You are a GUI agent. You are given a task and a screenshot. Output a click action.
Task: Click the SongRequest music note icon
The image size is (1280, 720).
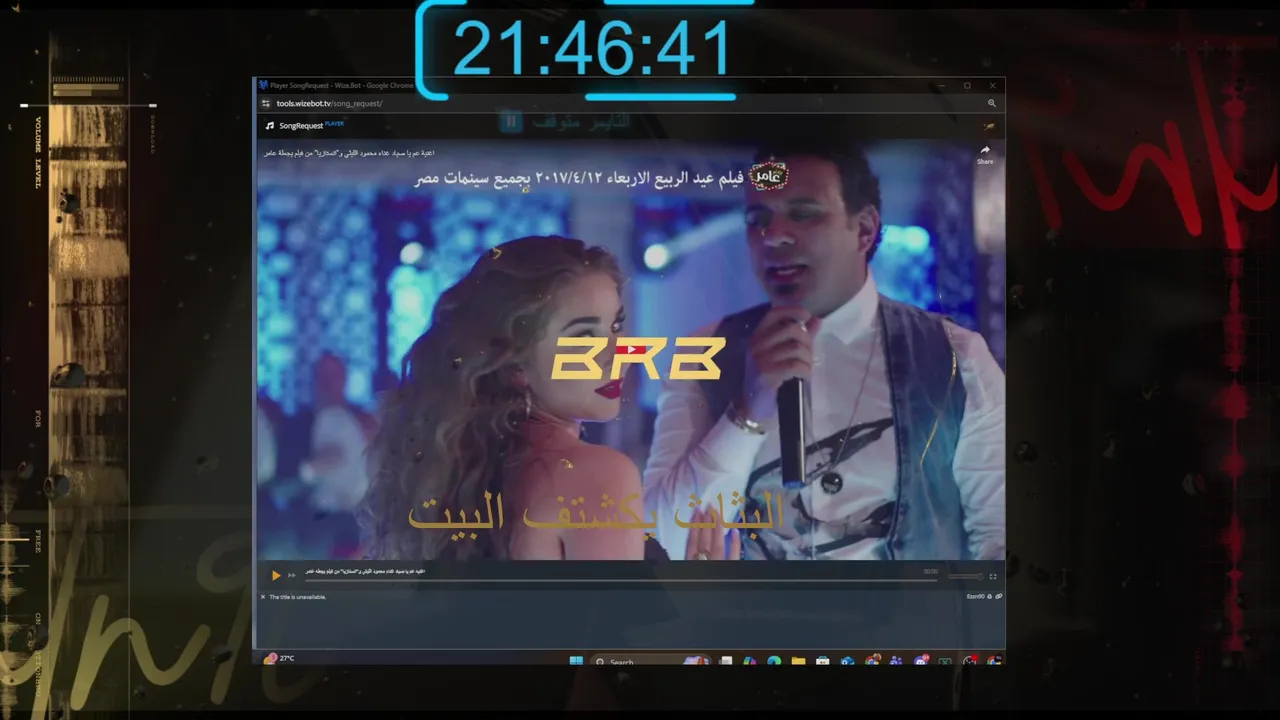(270, 126)
